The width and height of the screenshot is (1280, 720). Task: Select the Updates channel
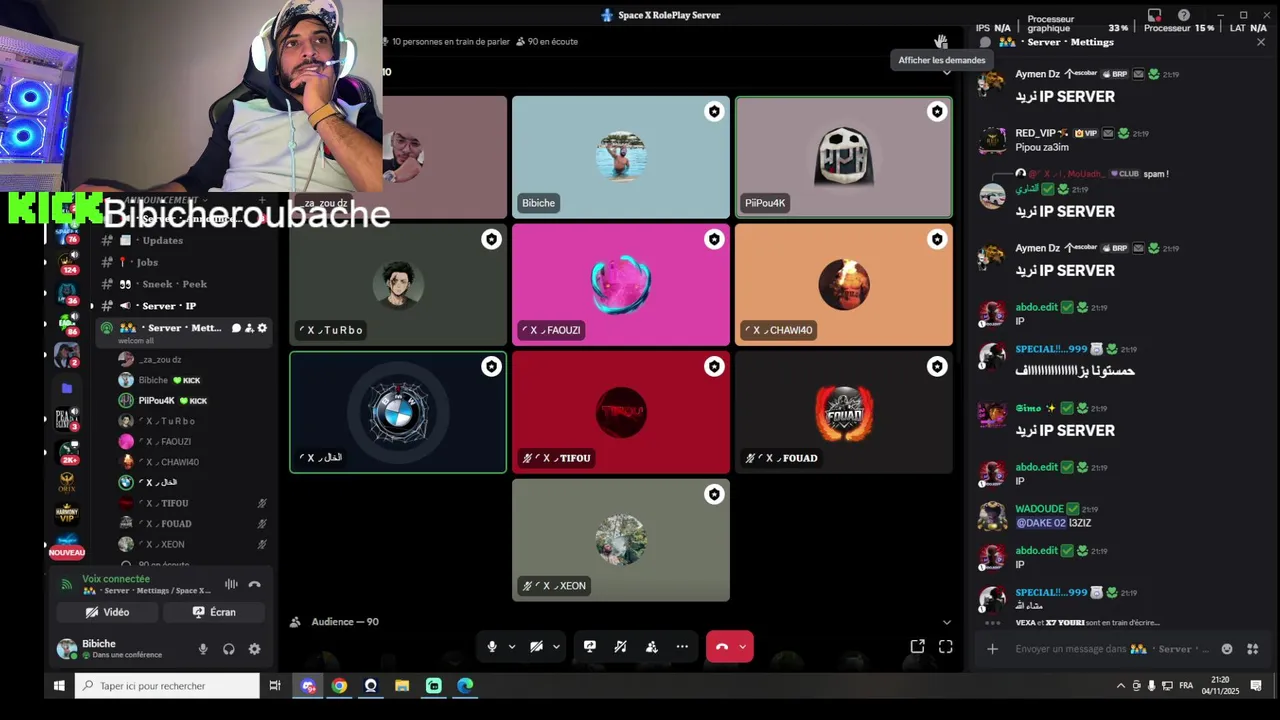point(185,240)
